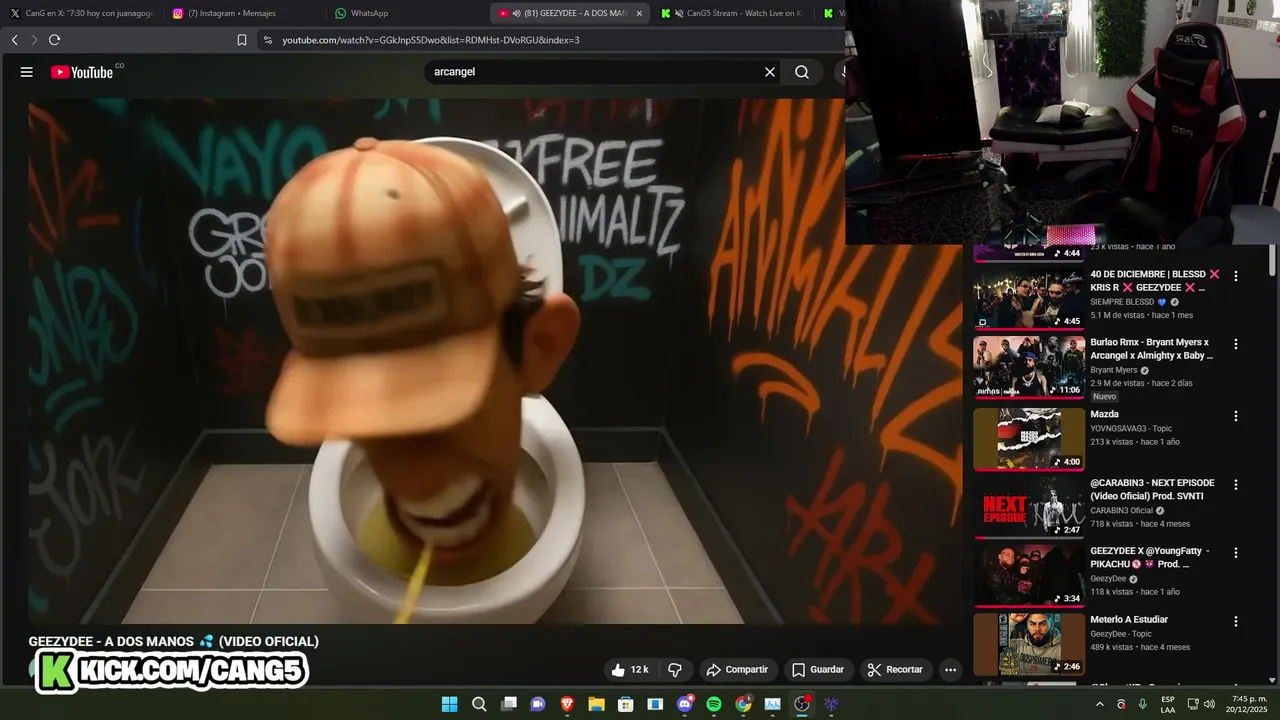View site information icon in address bar

pos(267,40)
